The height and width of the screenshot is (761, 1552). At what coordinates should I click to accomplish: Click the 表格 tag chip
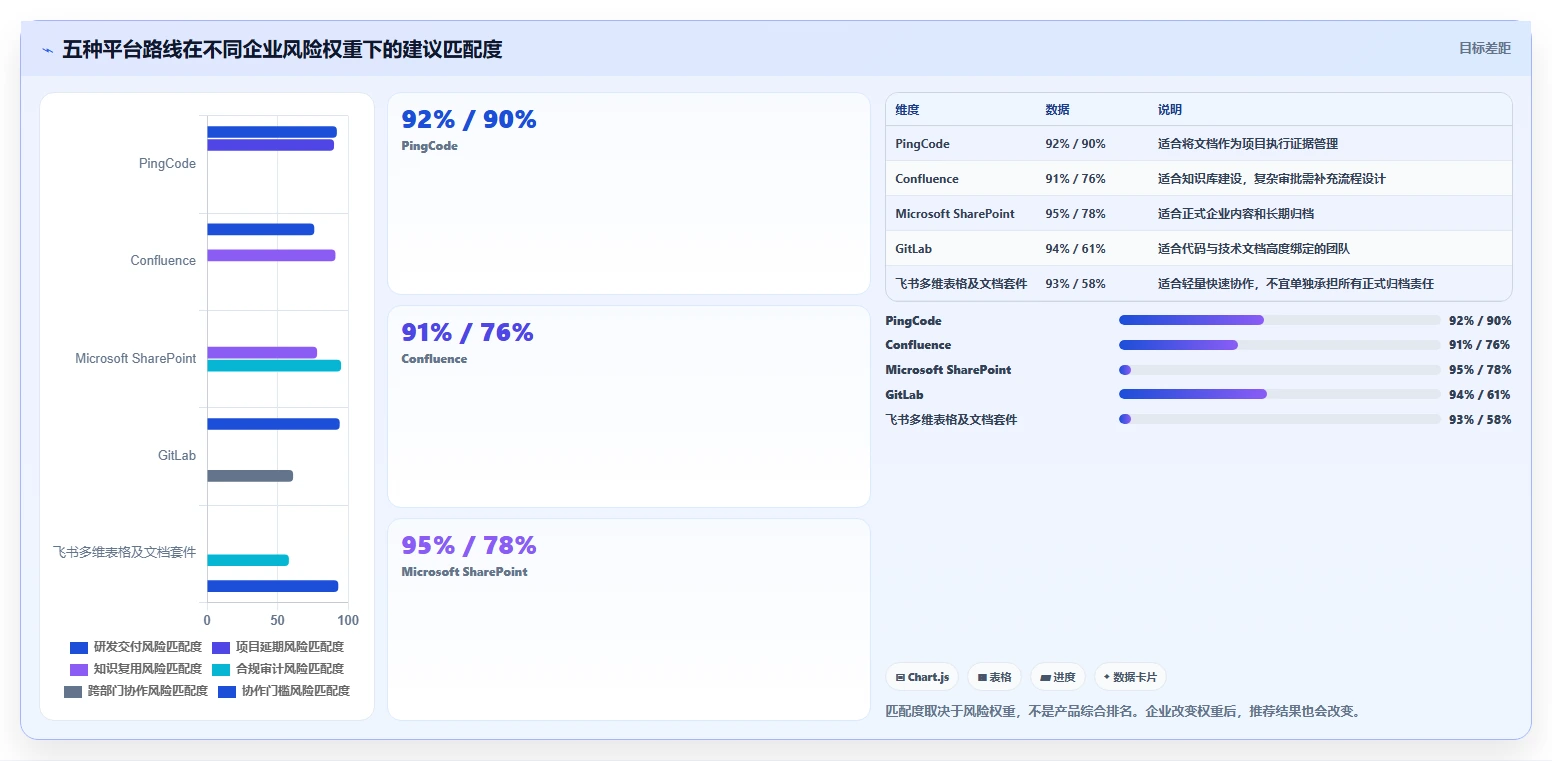[x=994, y=677]
